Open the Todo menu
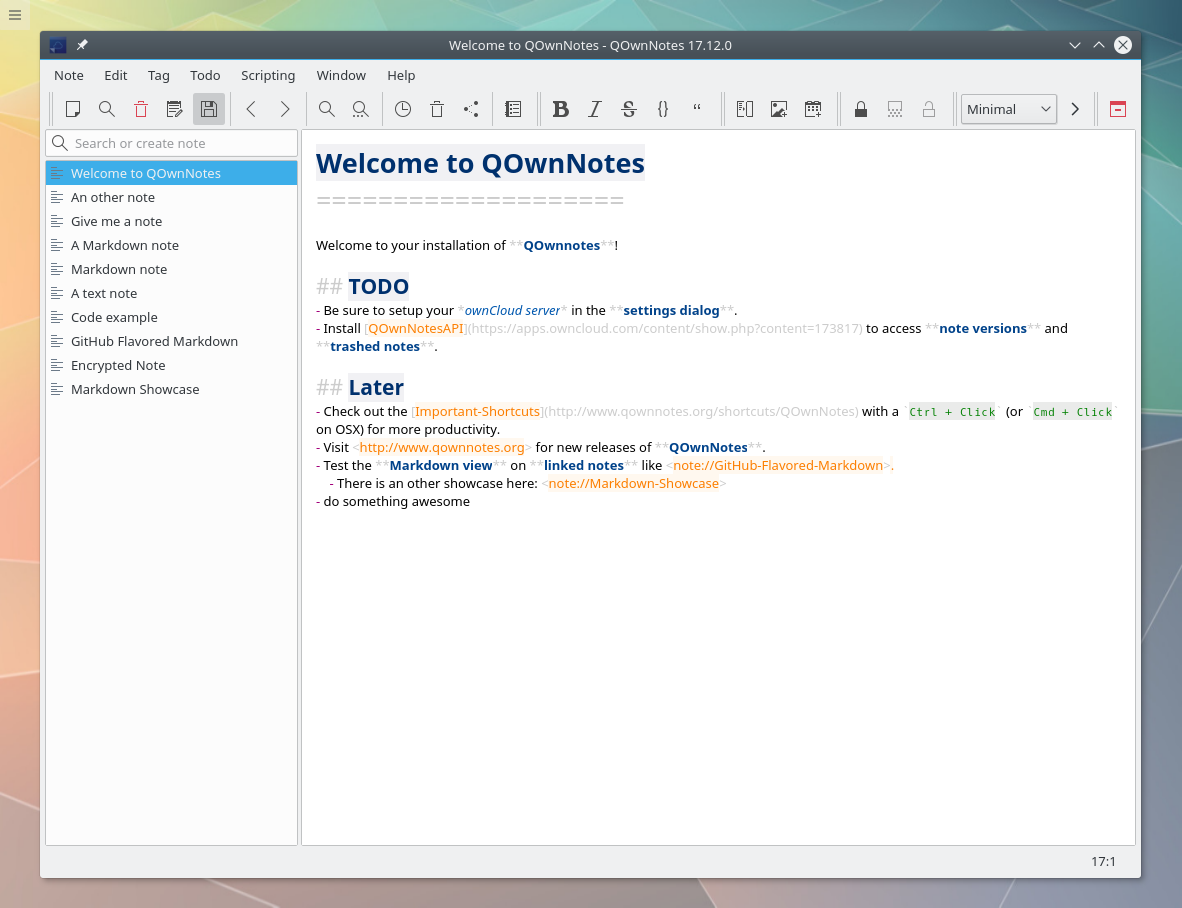The height and width of the screenshot is (908, 1182). (205, 75)
